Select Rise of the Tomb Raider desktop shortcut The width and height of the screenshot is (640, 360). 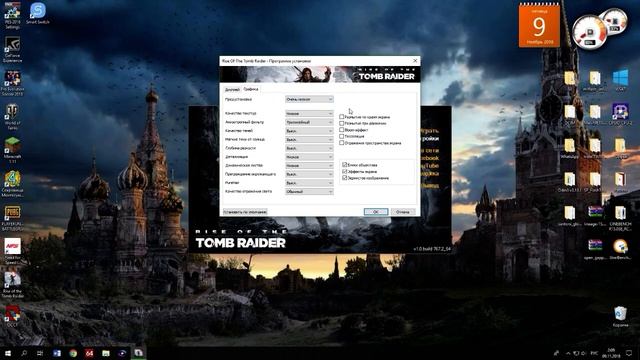click(x=12, y=285)
